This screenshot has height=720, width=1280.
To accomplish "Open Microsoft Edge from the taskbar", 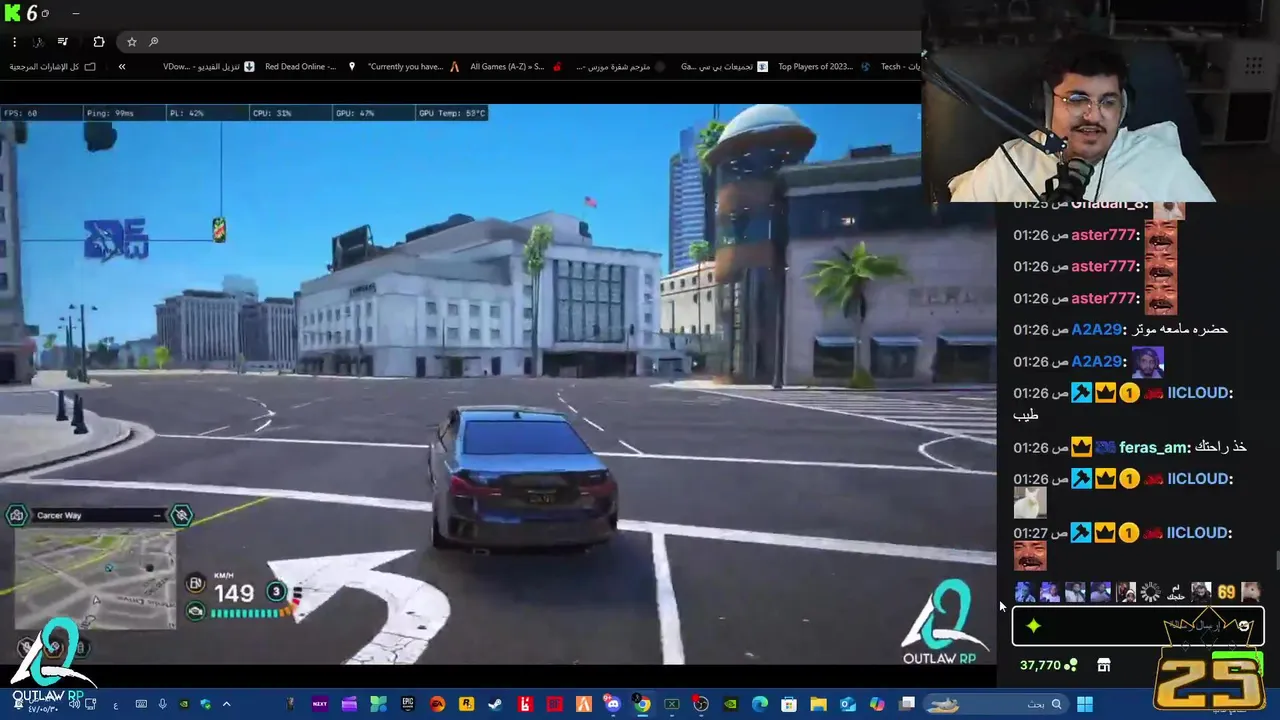I will pos(759,704).
